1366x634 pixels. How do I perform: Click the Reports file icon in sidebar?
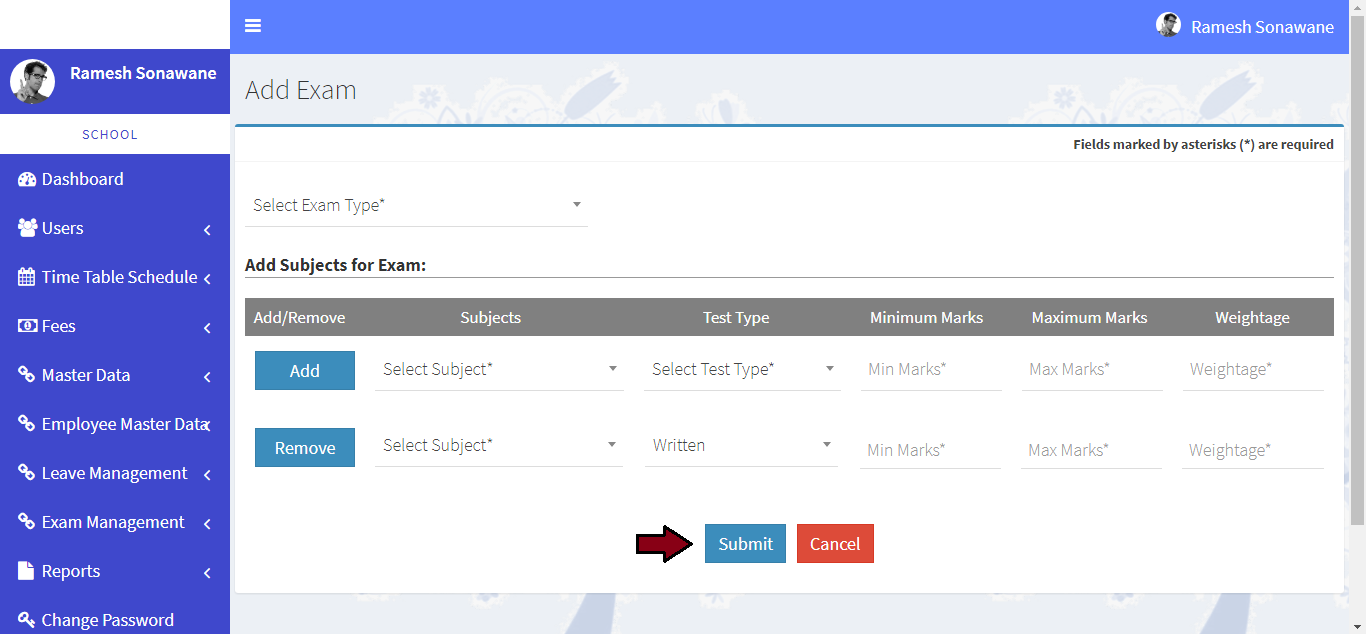coord(27,571)
